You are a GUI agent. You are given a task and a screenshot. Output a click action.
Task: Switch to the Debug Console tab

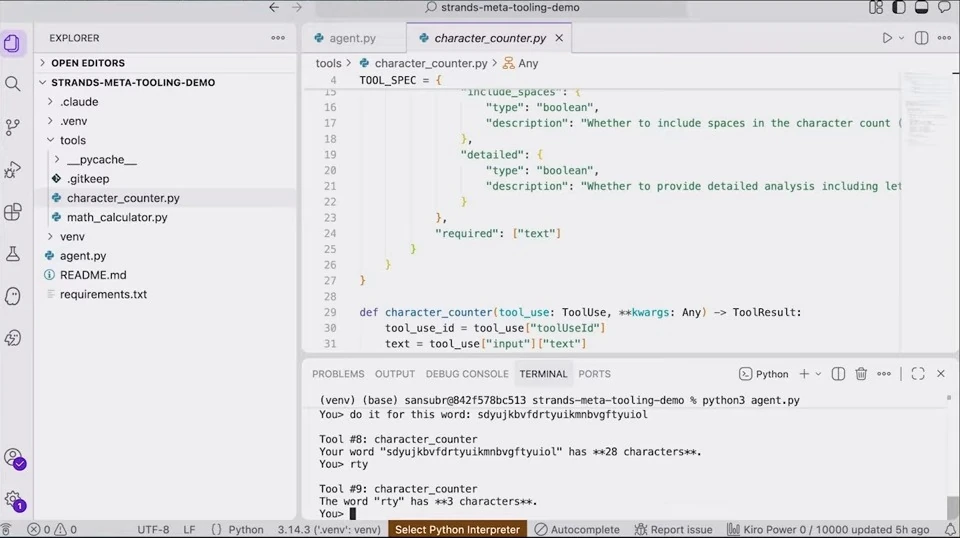(x=467, y=374)
